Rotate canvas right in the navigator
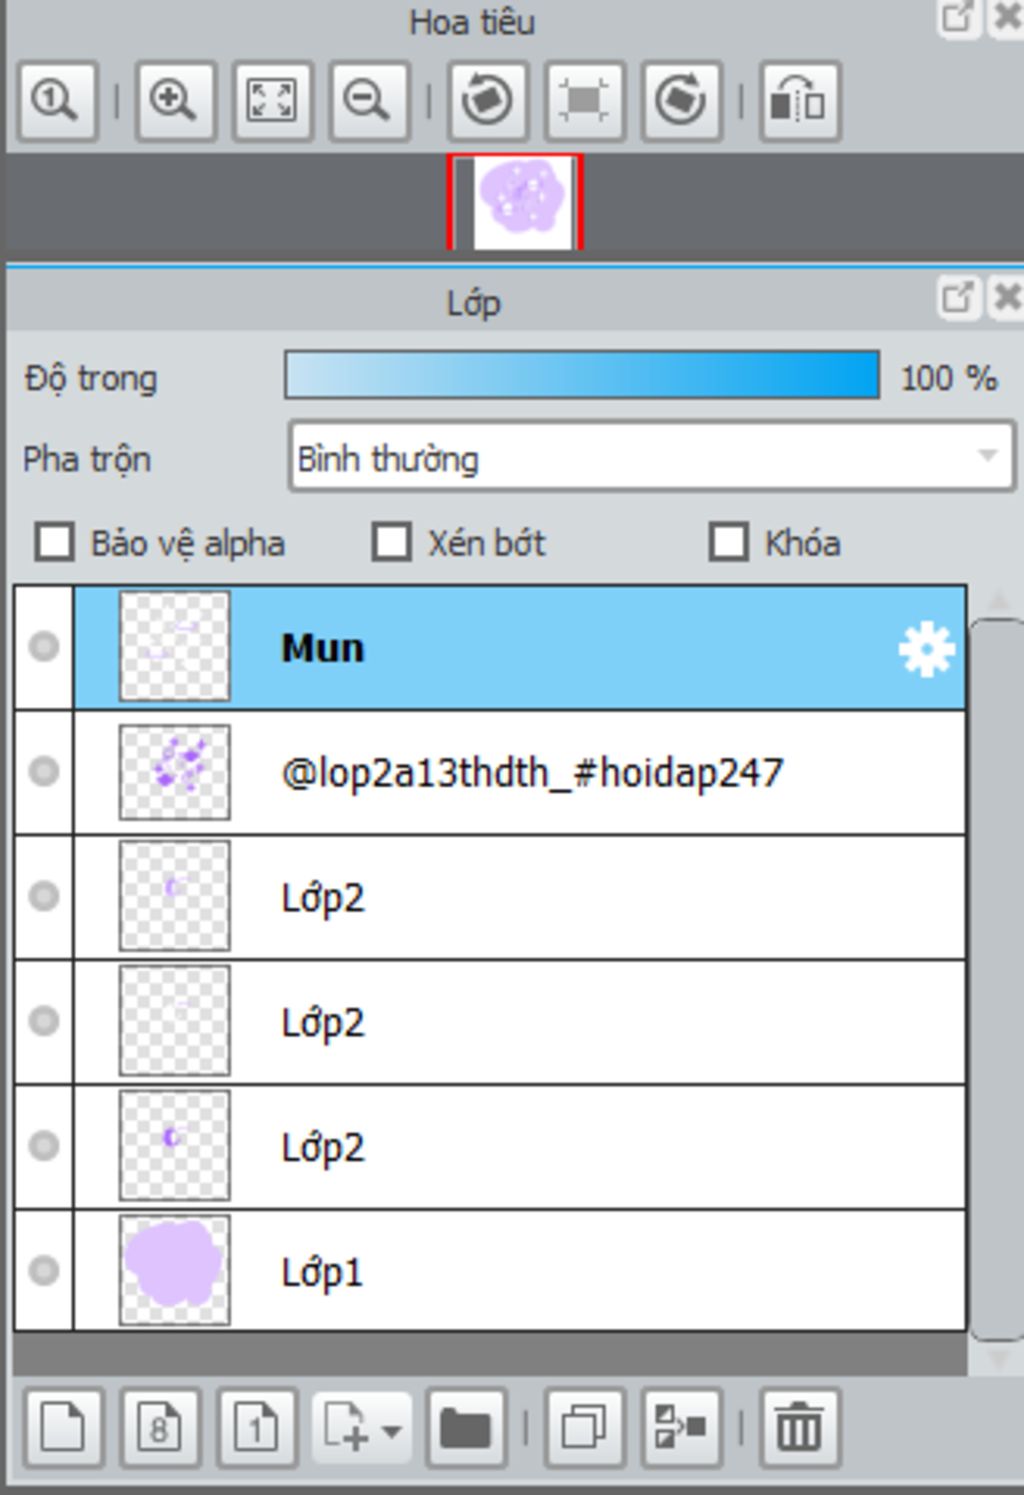Image resolution: width=1024 pixels, height=1495 pixels. pyautogui.click(x=682, y=101)
